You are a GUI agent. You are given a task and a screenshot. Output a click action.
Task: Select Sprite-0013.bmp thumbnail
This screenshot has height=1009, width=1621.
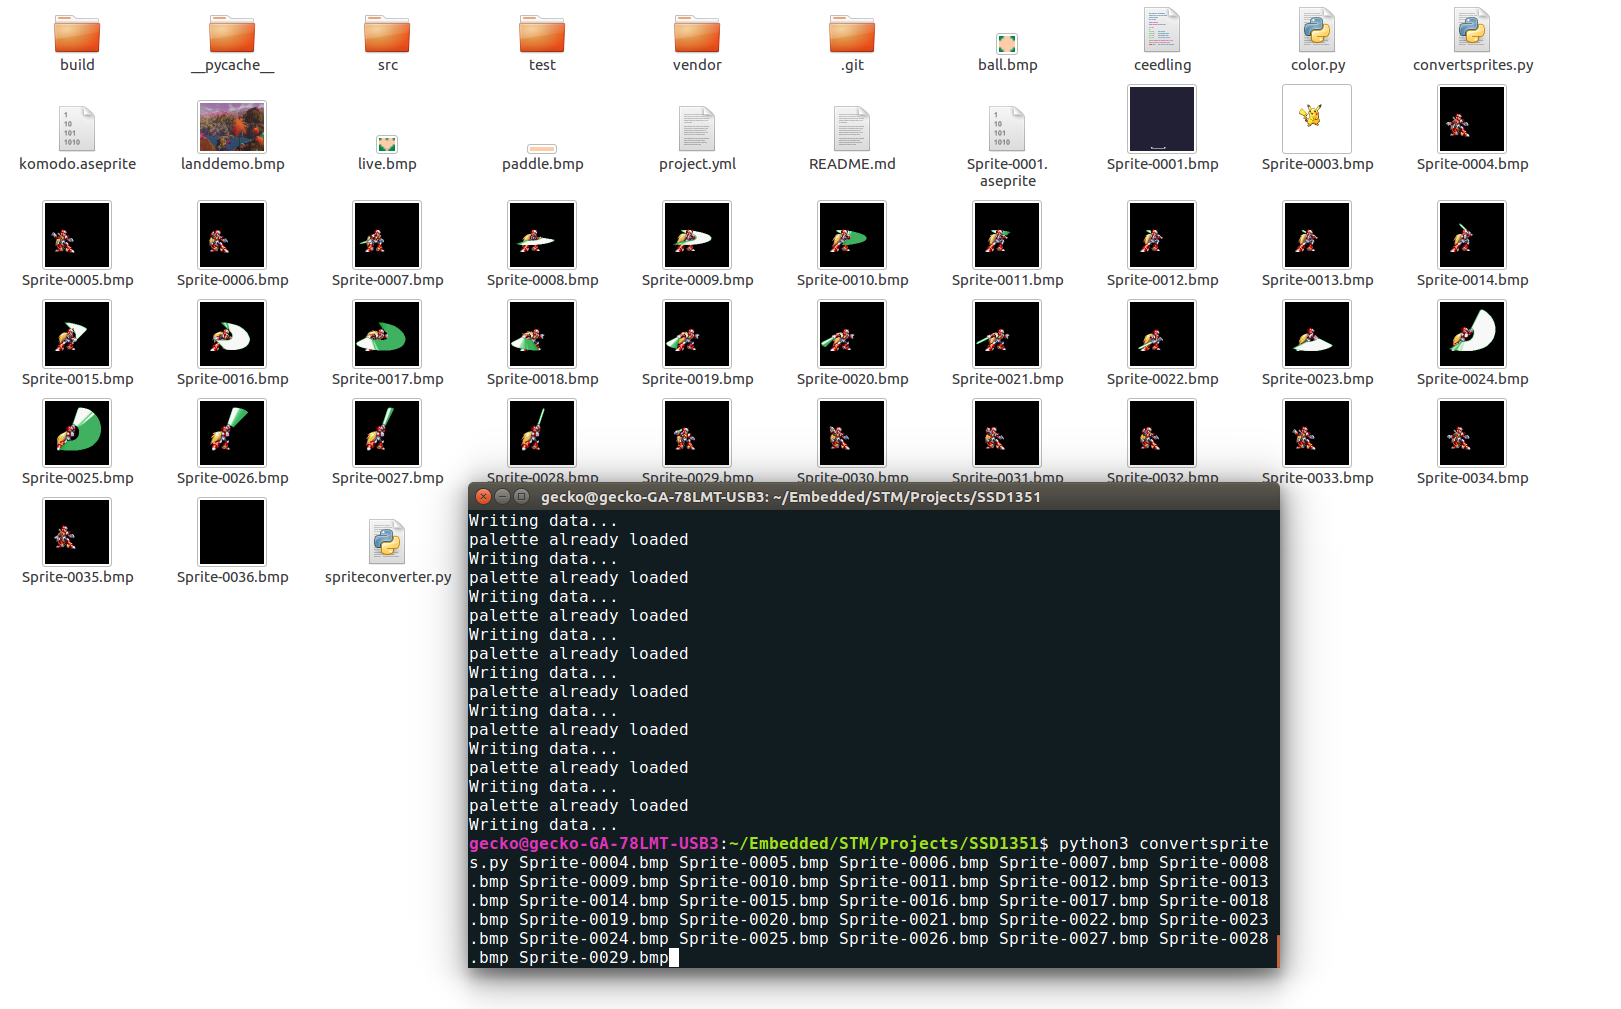tap(1317, 235)
